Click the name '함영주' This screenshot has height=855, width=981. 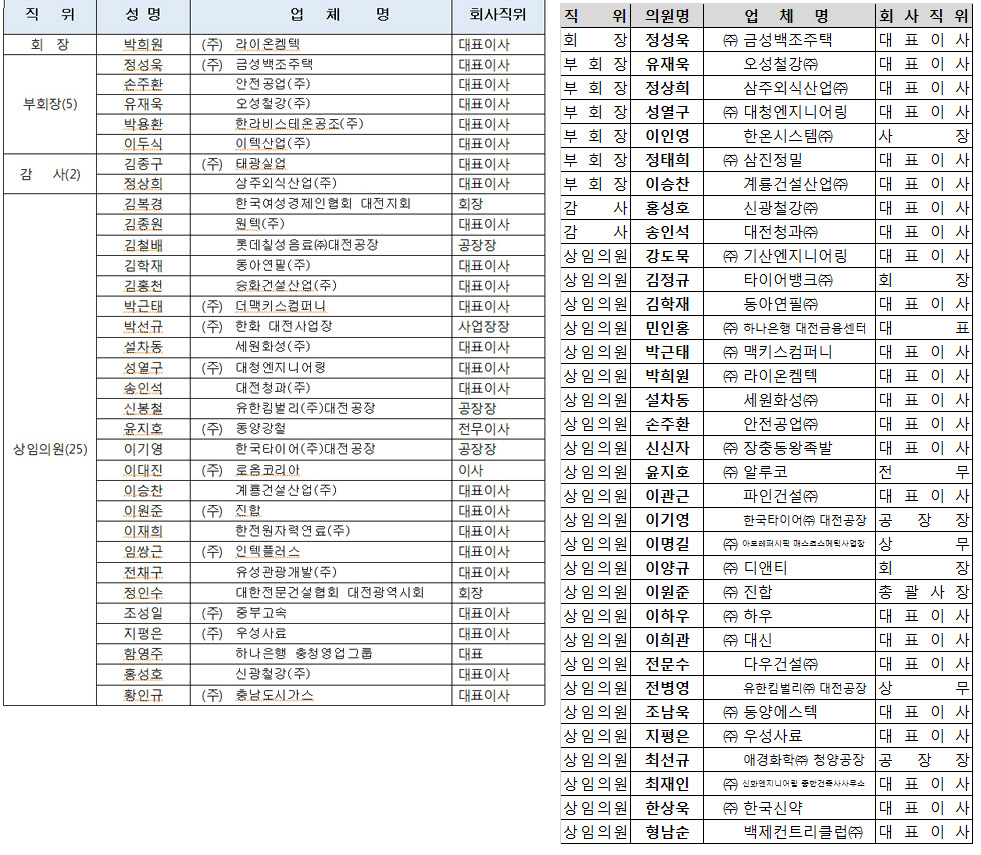[x=143, y=654]
